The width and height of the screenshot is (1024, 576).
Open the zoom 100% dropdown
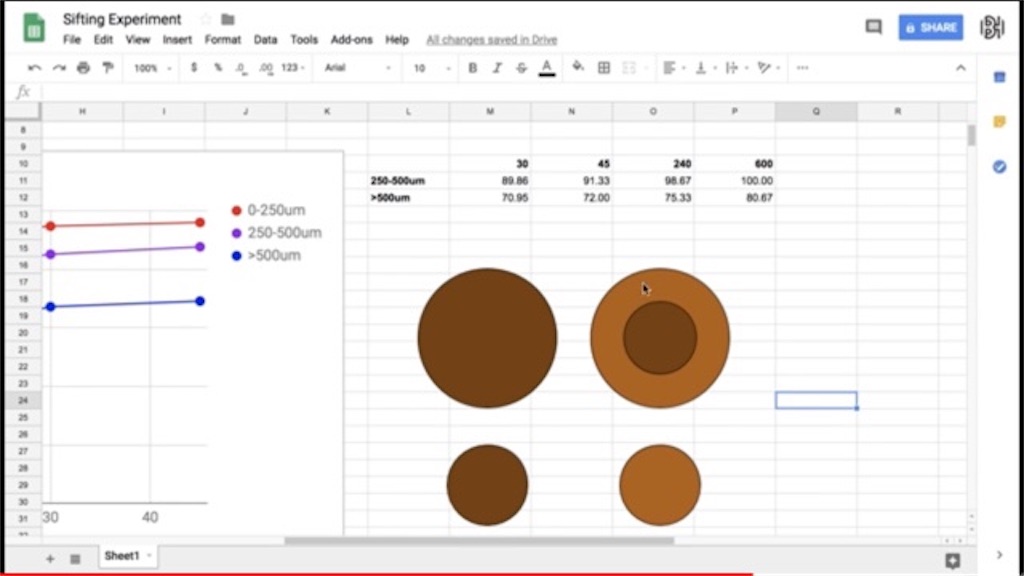(x=152, y=68)
